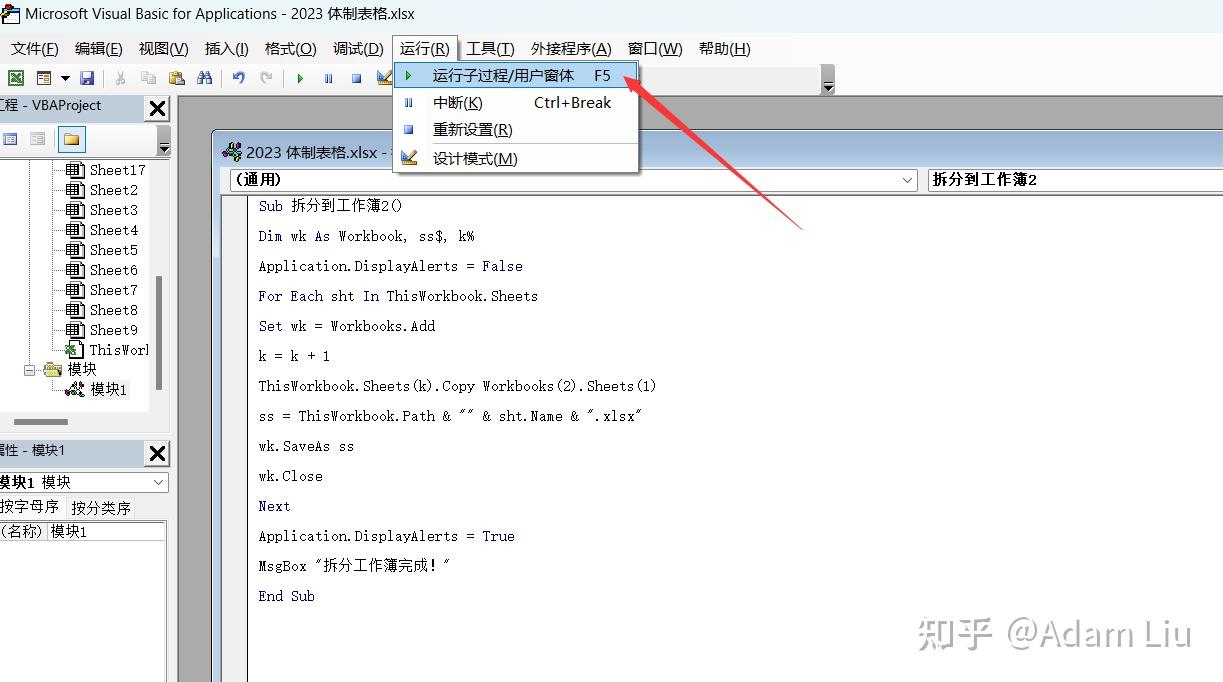Select 模块1 module in project tree

click(97, 390)
